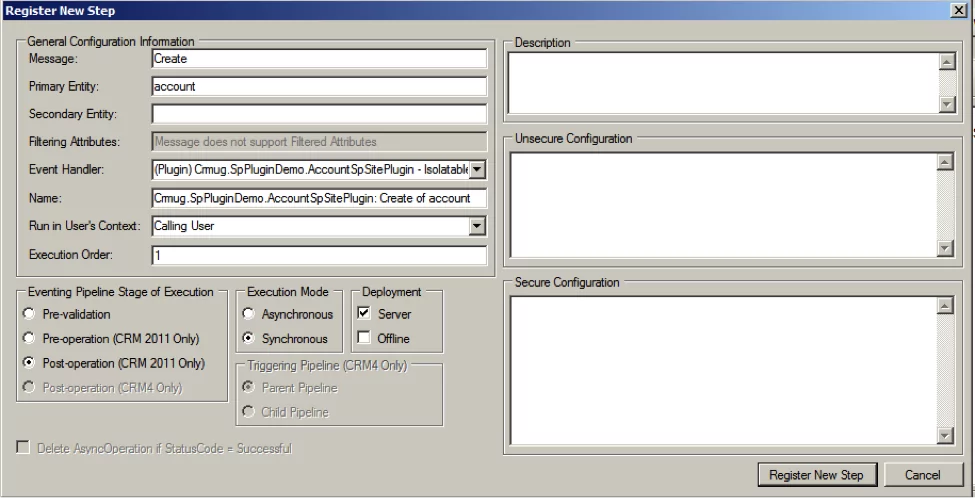975x498 pixels.
Task: Click the Description scrollbar down arrow
Action: click(x=946, y=104)
